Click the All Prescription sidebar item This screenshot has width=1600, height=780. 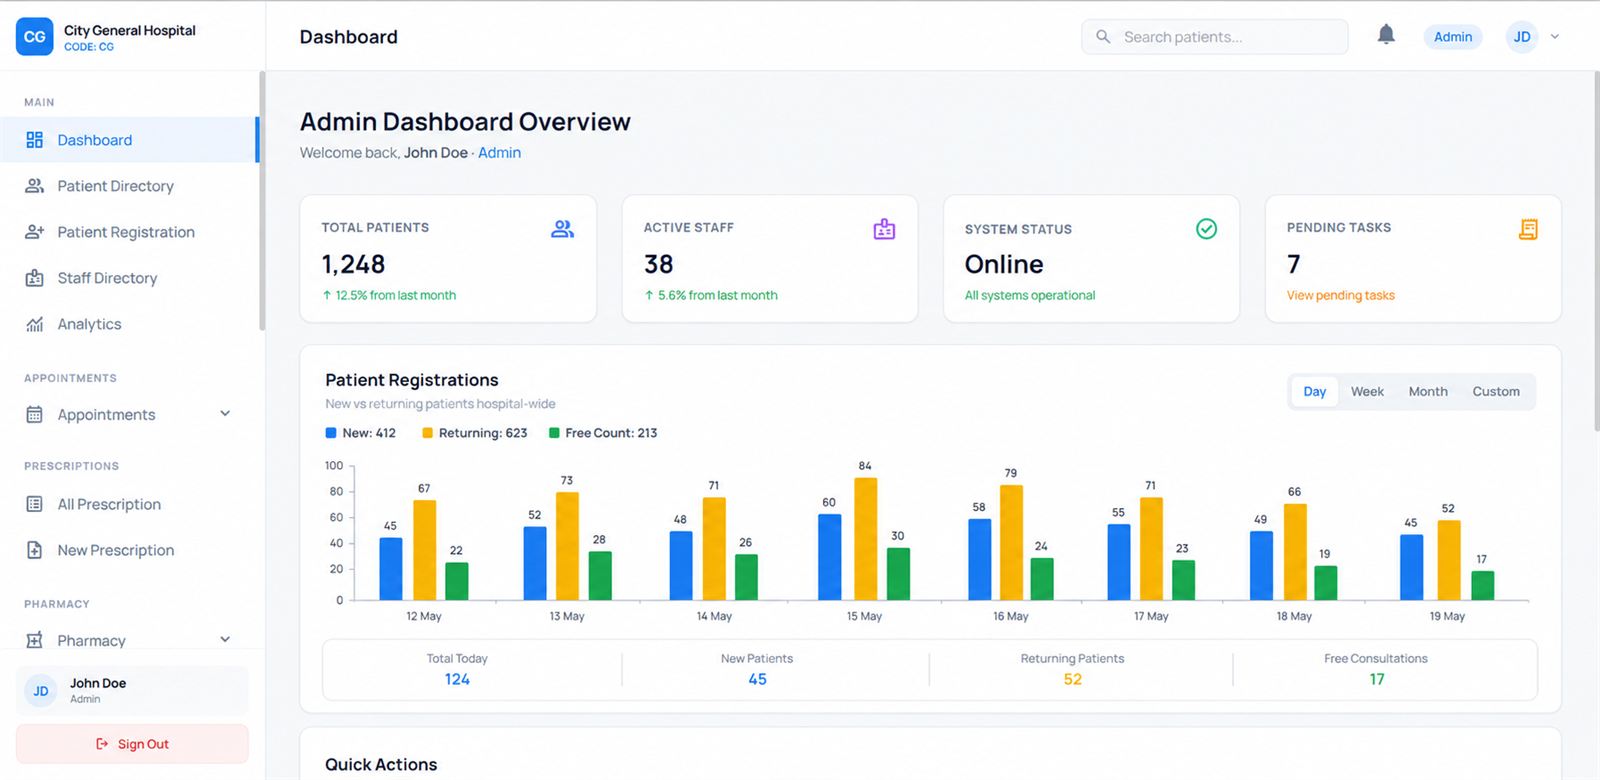click(x=129, y=504)
